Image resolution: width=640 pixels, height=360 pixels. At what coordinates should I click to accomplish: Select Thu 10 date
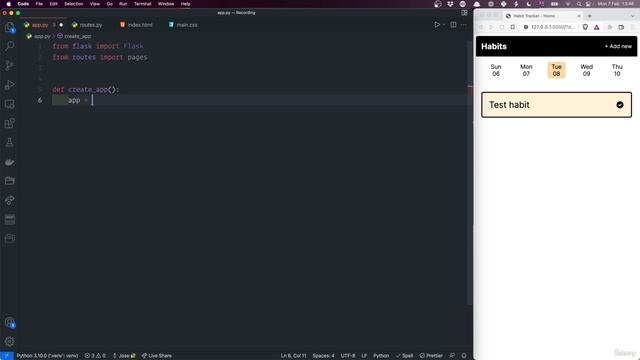[x=617, y=70]
